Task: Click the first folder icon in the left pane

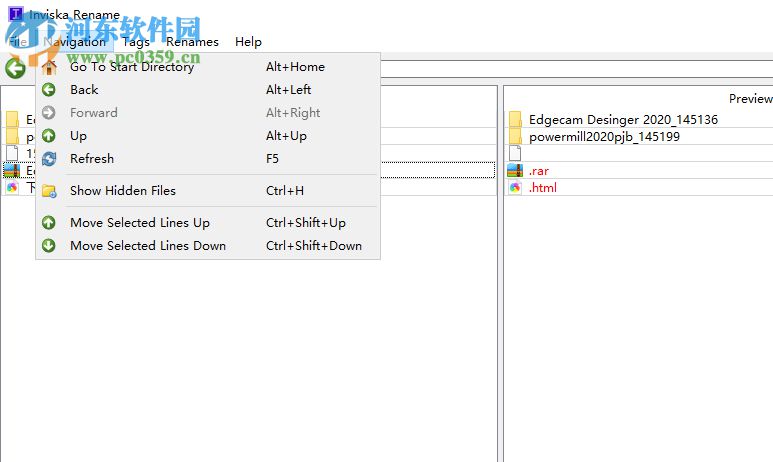Action: pyautogui.click(x=12, y=119)
